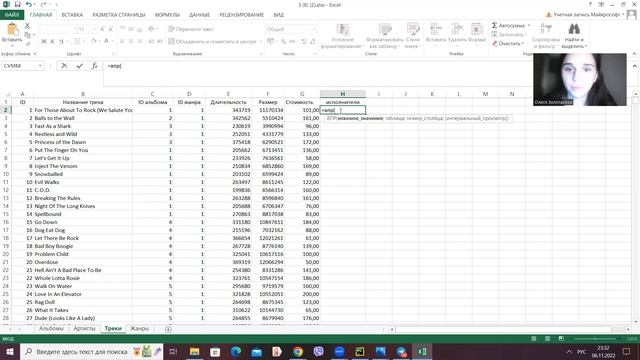Click Объединить и поместить в центре
This screenshot has width=640, height=360.
212,41
